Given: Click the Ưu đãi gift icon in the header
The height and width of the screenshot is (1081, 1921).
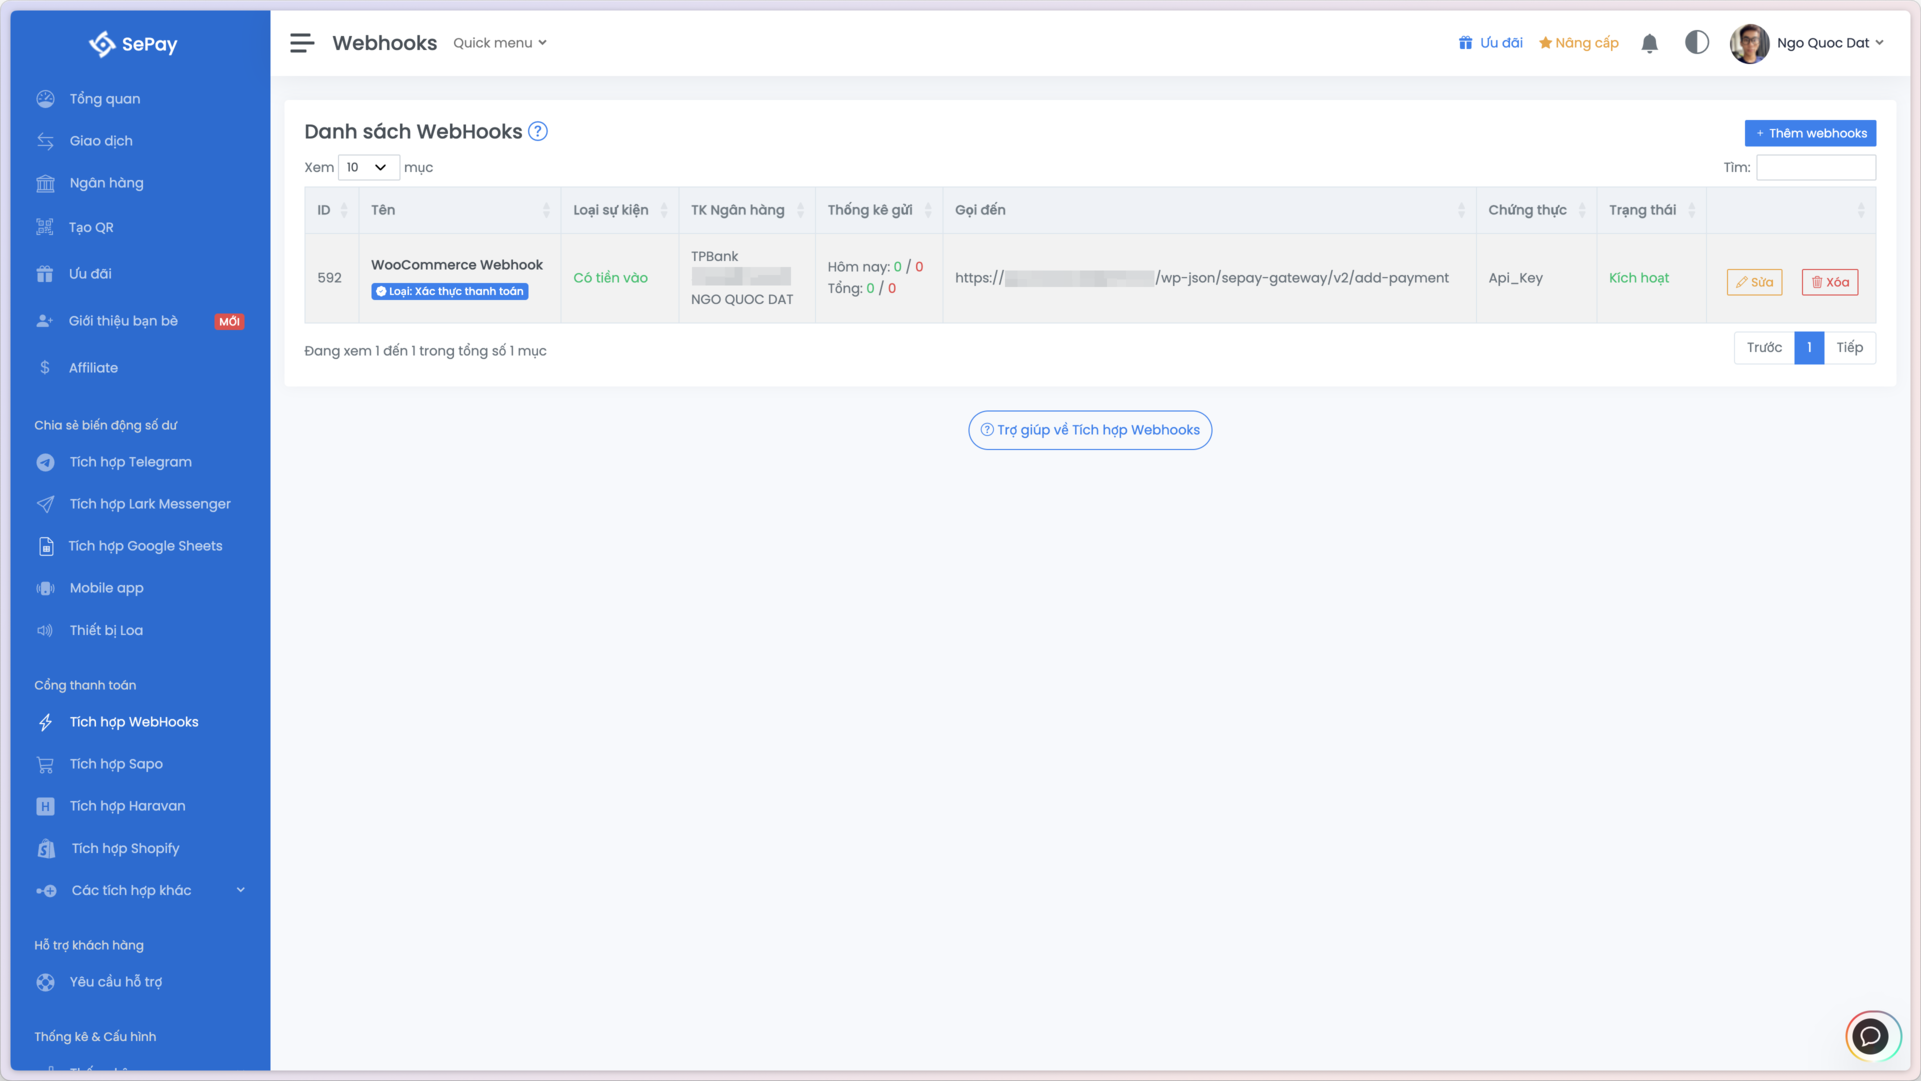Looking at the screenshot, I should pyautogui.click(x=1465, y=43).
